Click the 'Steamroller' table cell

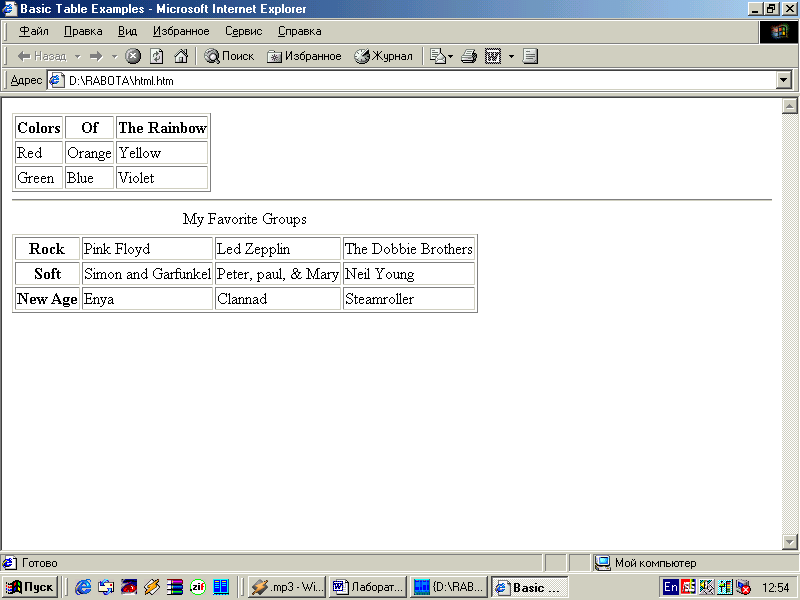(409, 298)
